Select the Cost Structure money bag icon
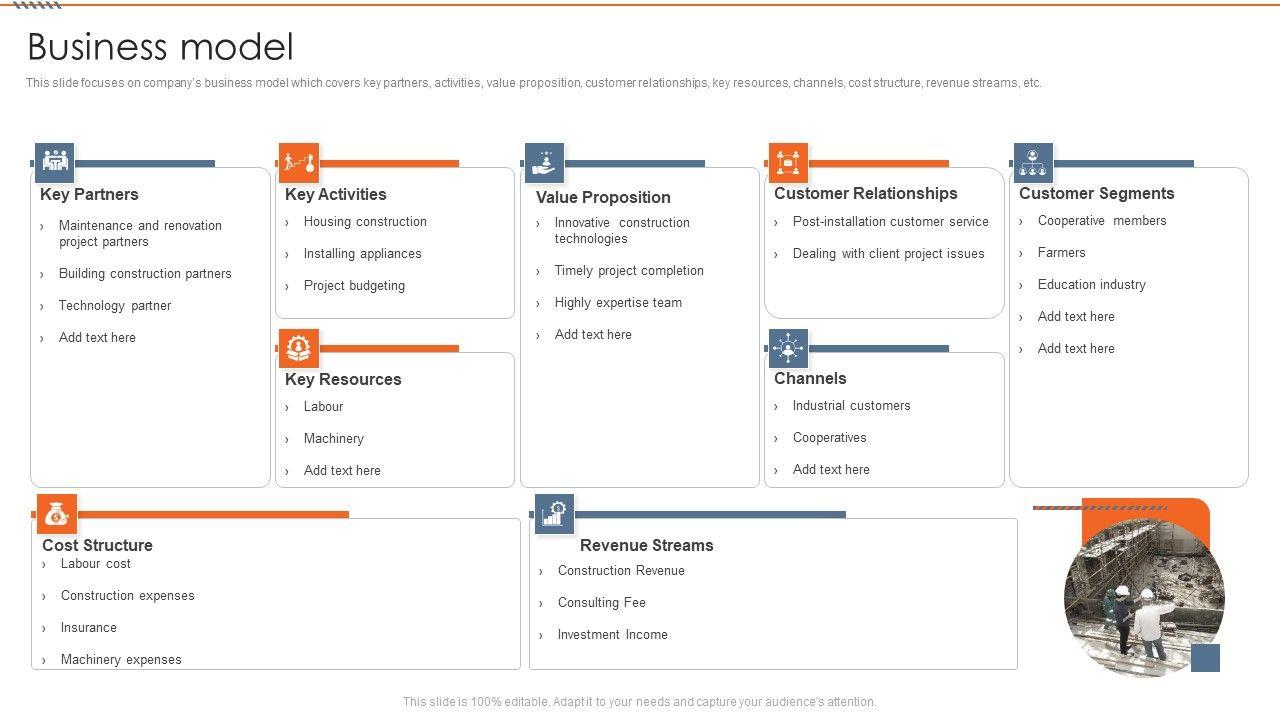Screen dimensions: 1280x720 tap(56, 514)
